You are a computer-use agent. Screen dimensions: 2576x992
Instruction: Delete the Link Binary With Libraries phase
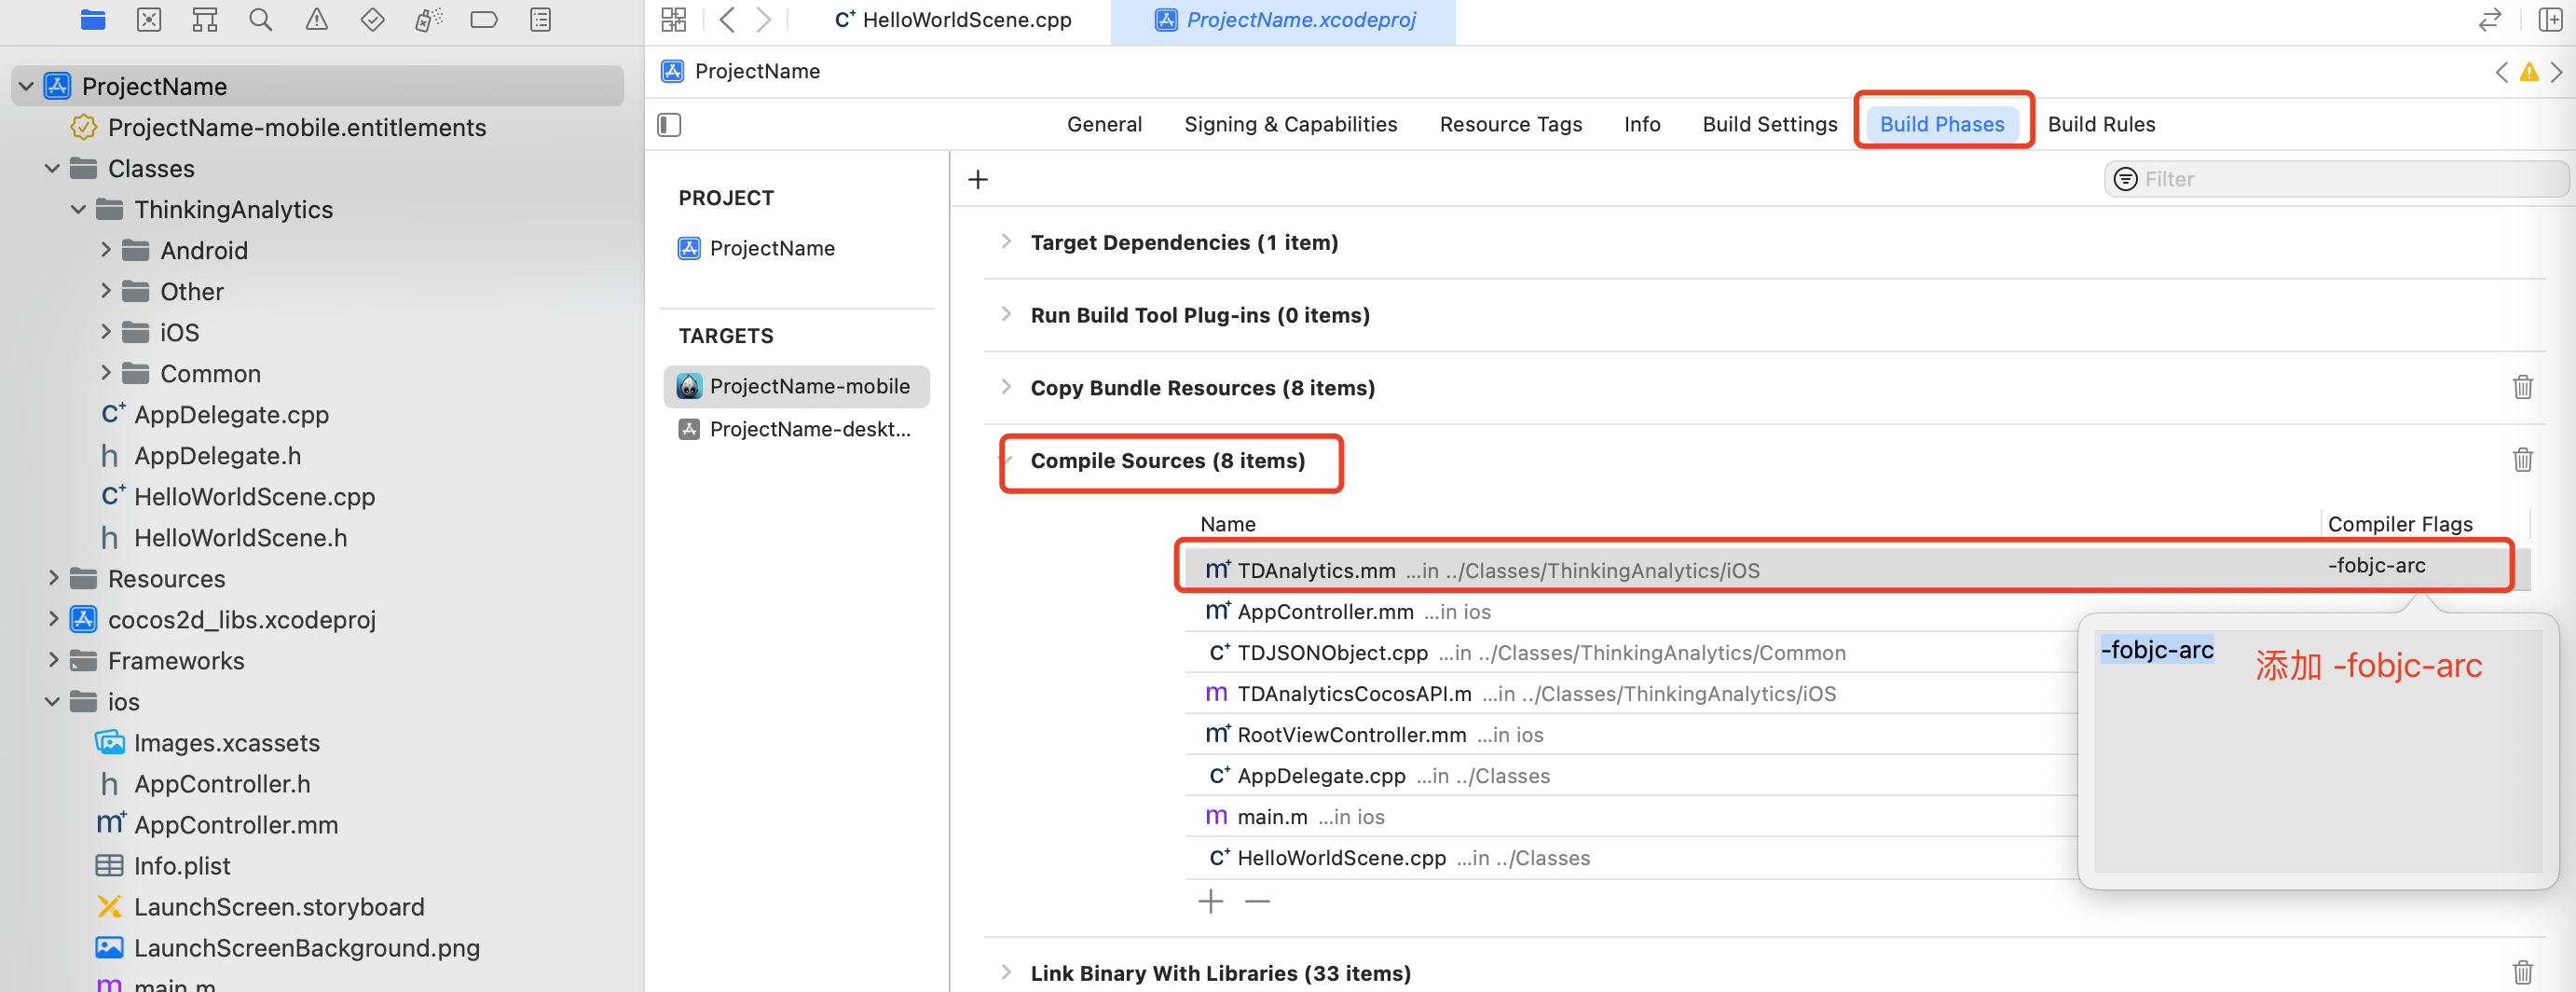coord(2522,972)
